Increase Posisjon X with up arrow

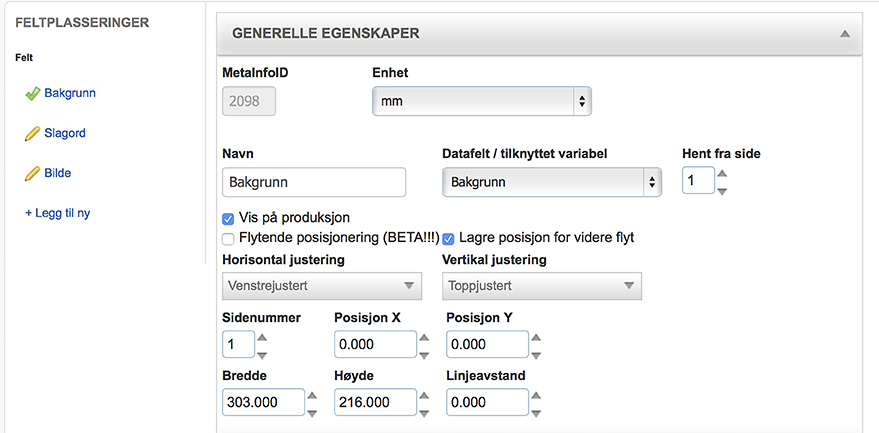[x=424, y=337]
